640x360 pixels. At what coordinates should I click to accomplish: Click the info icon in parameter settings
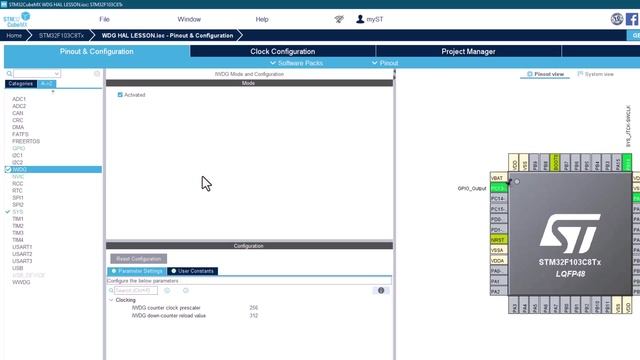click(x=381, y=291)
